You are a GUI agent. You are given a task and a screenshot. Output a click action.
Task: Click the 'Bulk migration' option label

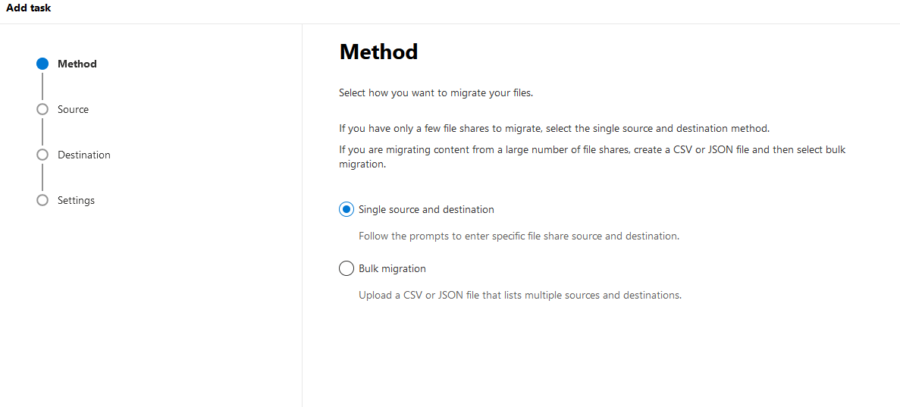(392, 268)
